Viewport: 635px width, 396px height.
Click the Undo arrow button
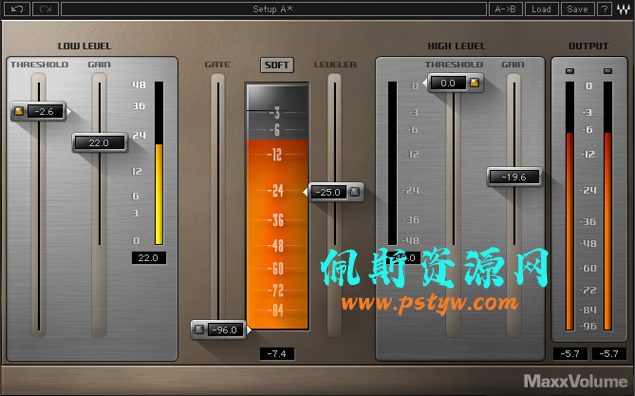click(17, 9)
